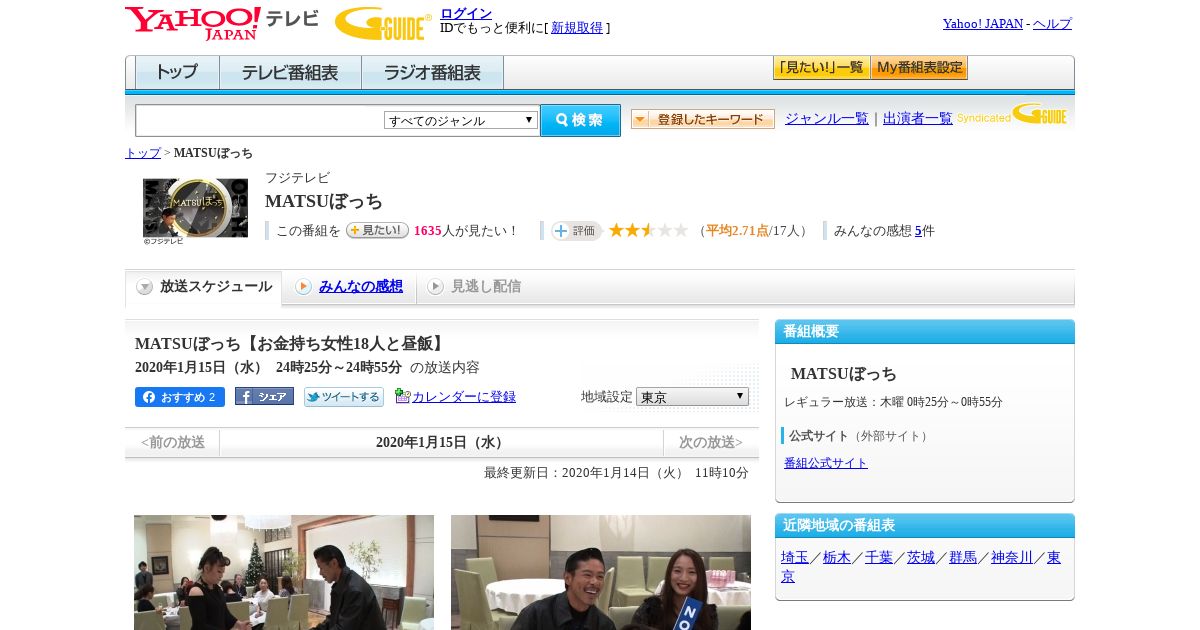1200x630 pixels.
Task: Select the 放送スケジュール tab
Action: pyautogui.click(x=204, y=287)
